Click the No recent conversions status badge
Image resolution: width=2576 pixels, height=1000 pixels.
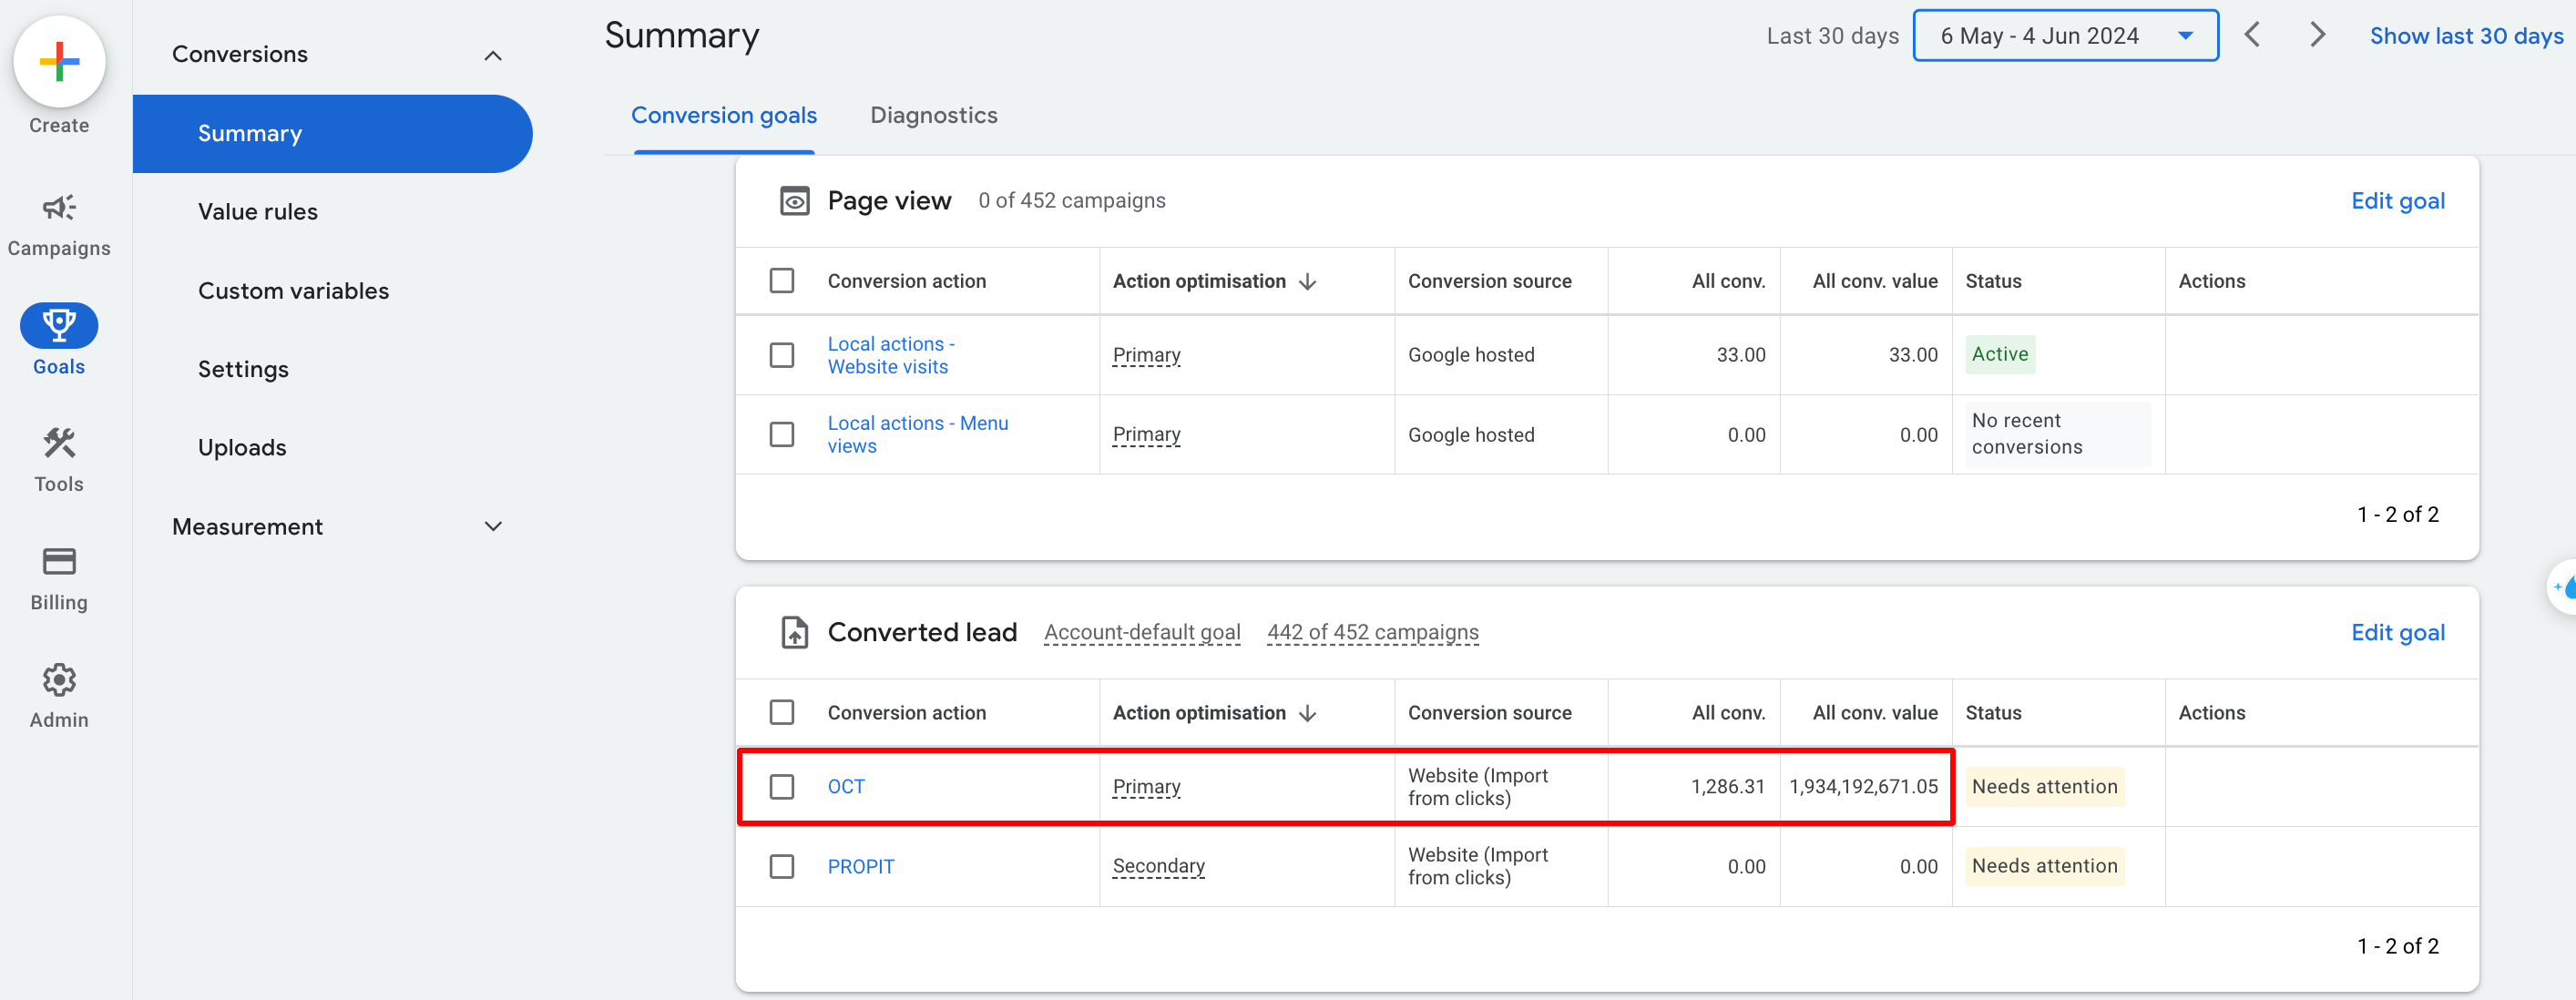(x=2057, y=435)
